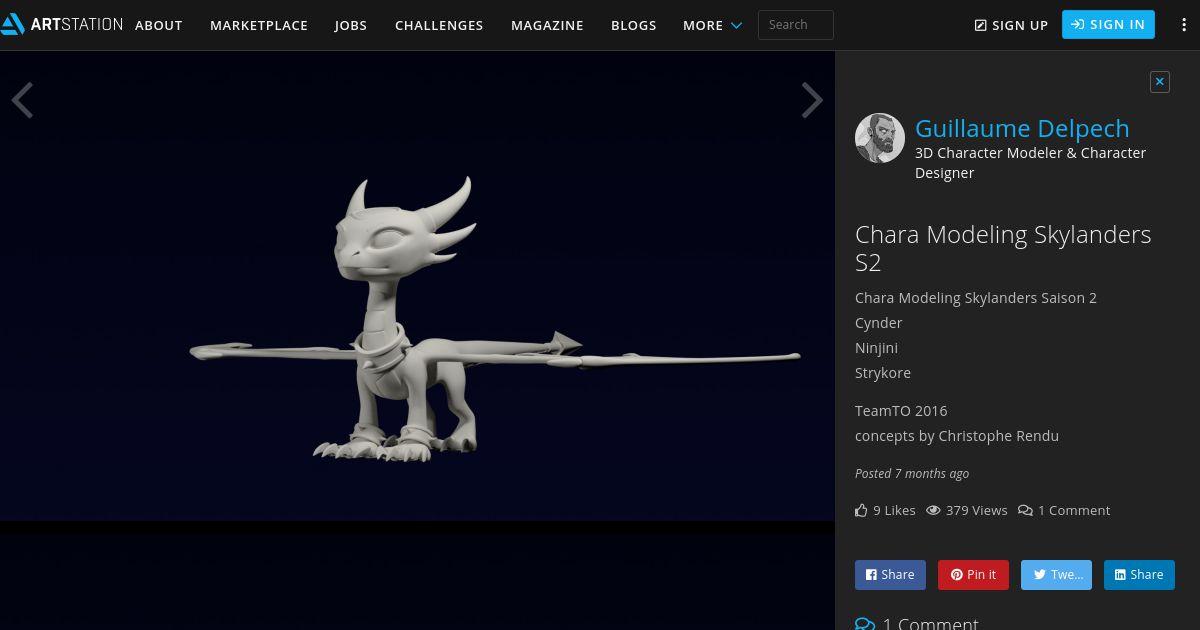Open the Marketplace menu item
The image size is (1200, 630).
[x=259, y=25]
